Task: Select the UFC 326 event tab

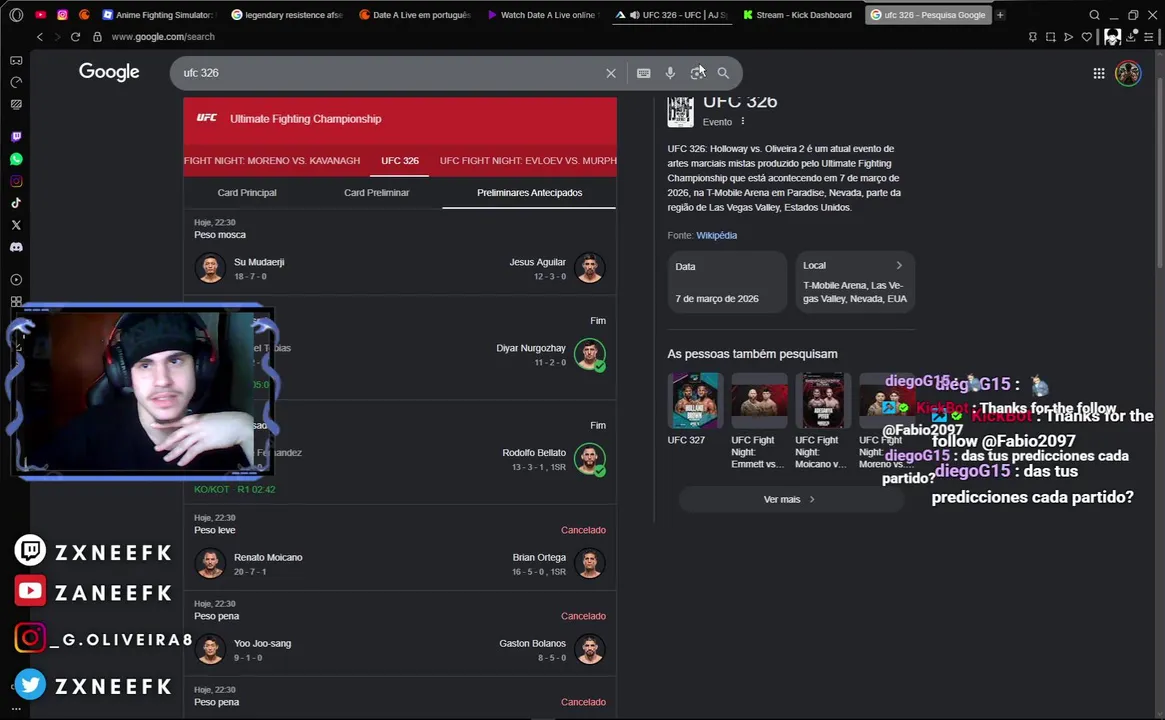Action: (x=400, y=160)
